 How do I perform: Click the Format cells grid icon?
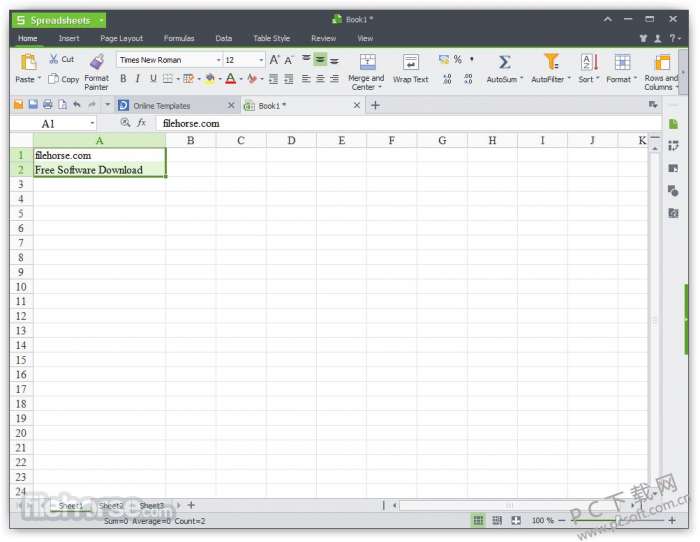[x=622, y=62]
